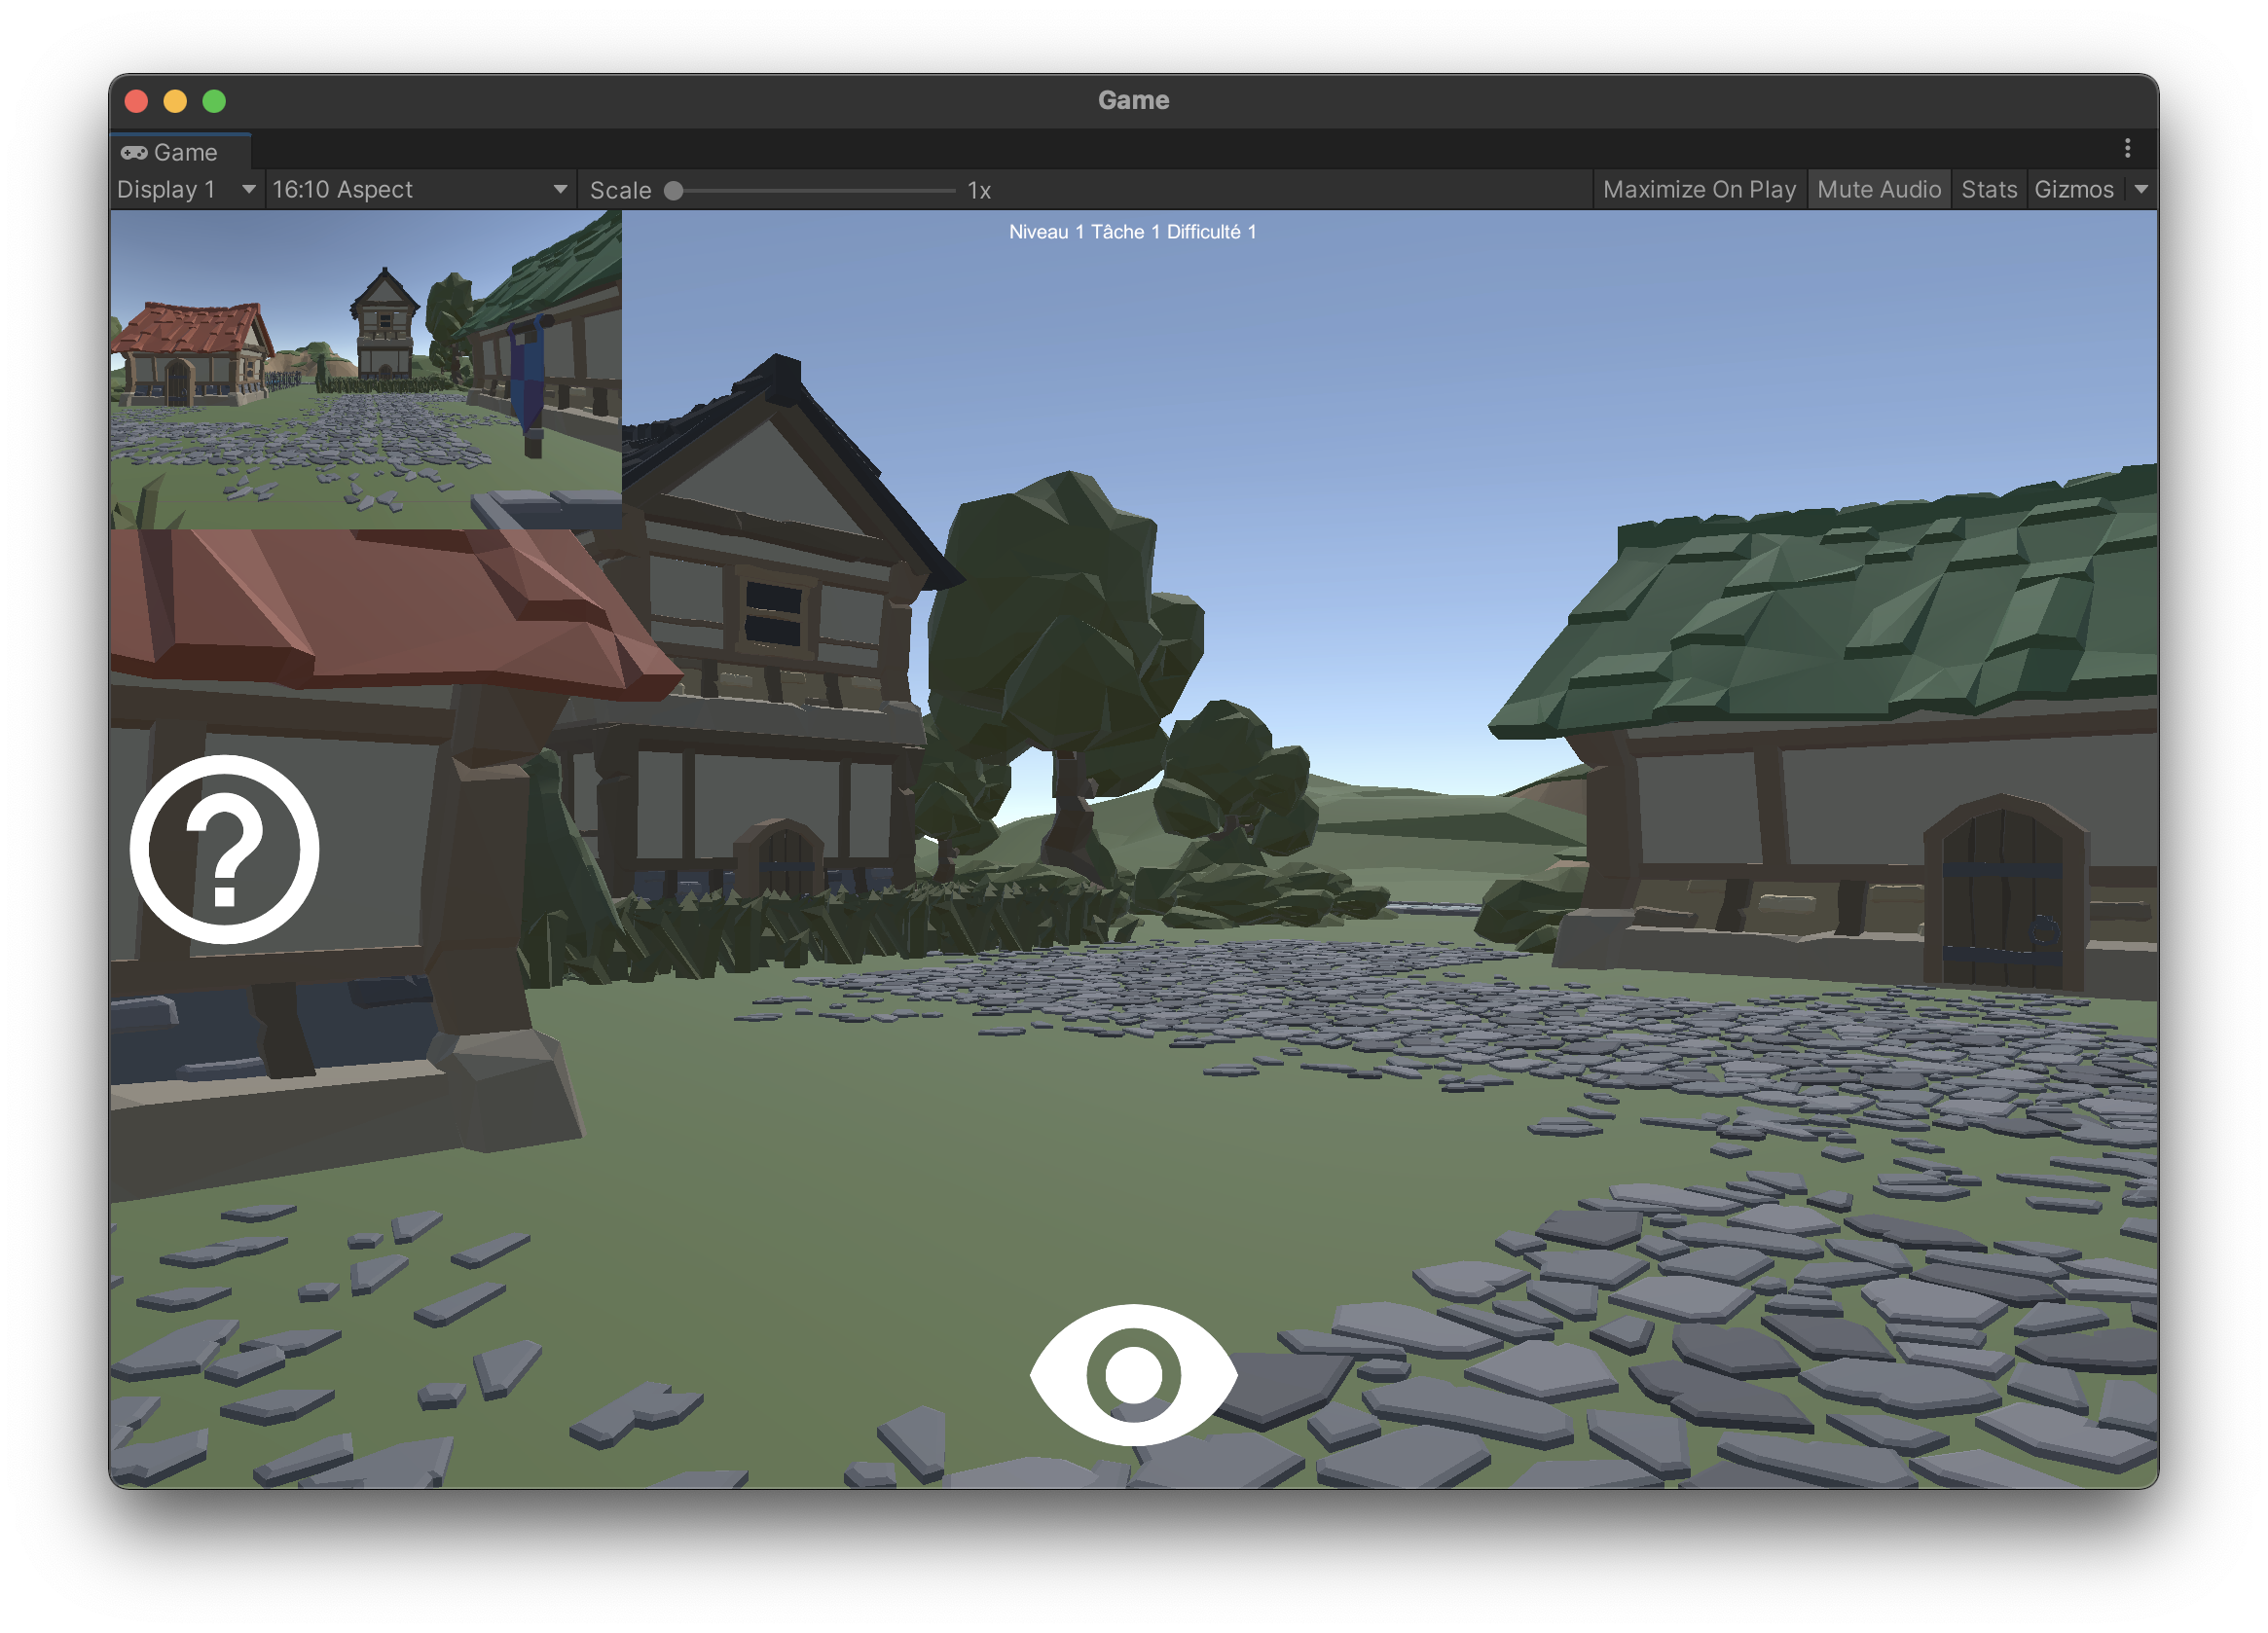Open the three-dot window options menu
Image resolution: width=2268 pixels, height=1633 pixels.
pyautogui.click(x=2127, y=149)
